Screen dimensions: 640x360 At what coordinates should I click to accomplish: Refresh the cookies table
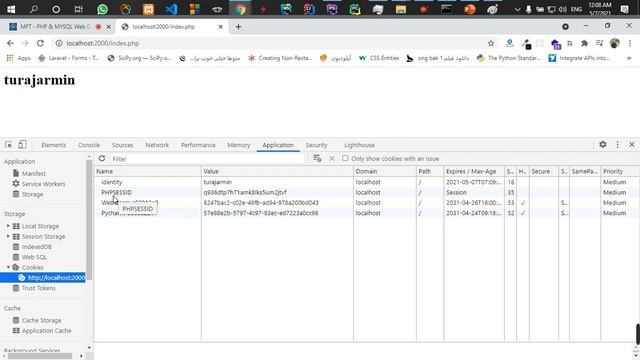(102, 158)
